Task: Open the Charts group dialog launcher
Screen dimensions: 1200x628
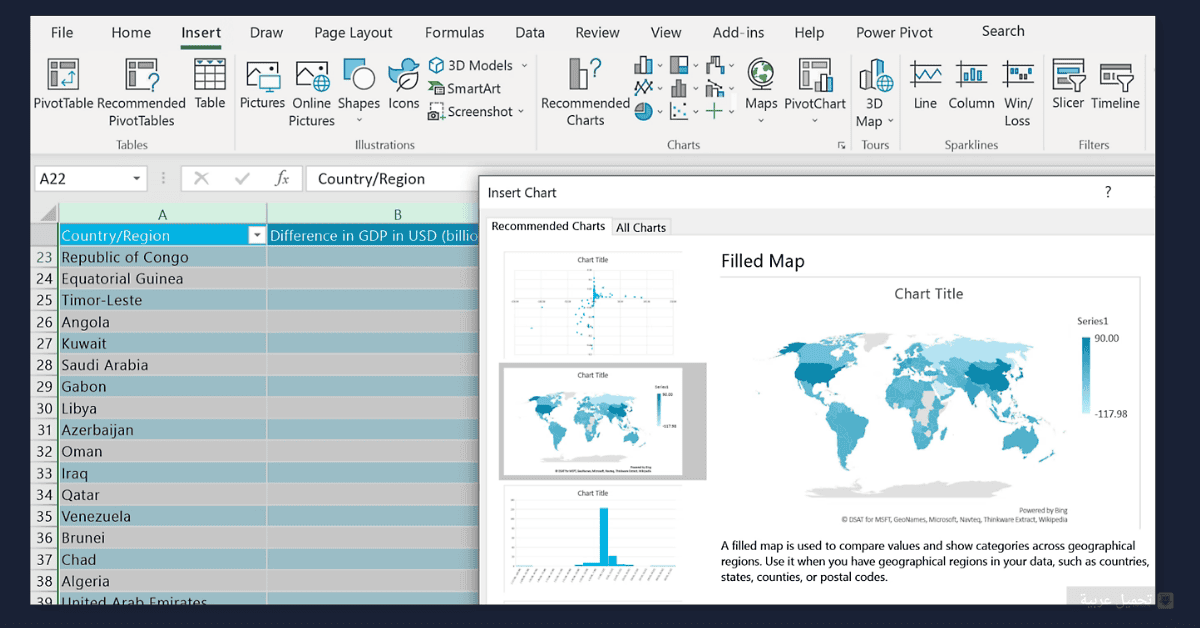Action: click(841, 146)
